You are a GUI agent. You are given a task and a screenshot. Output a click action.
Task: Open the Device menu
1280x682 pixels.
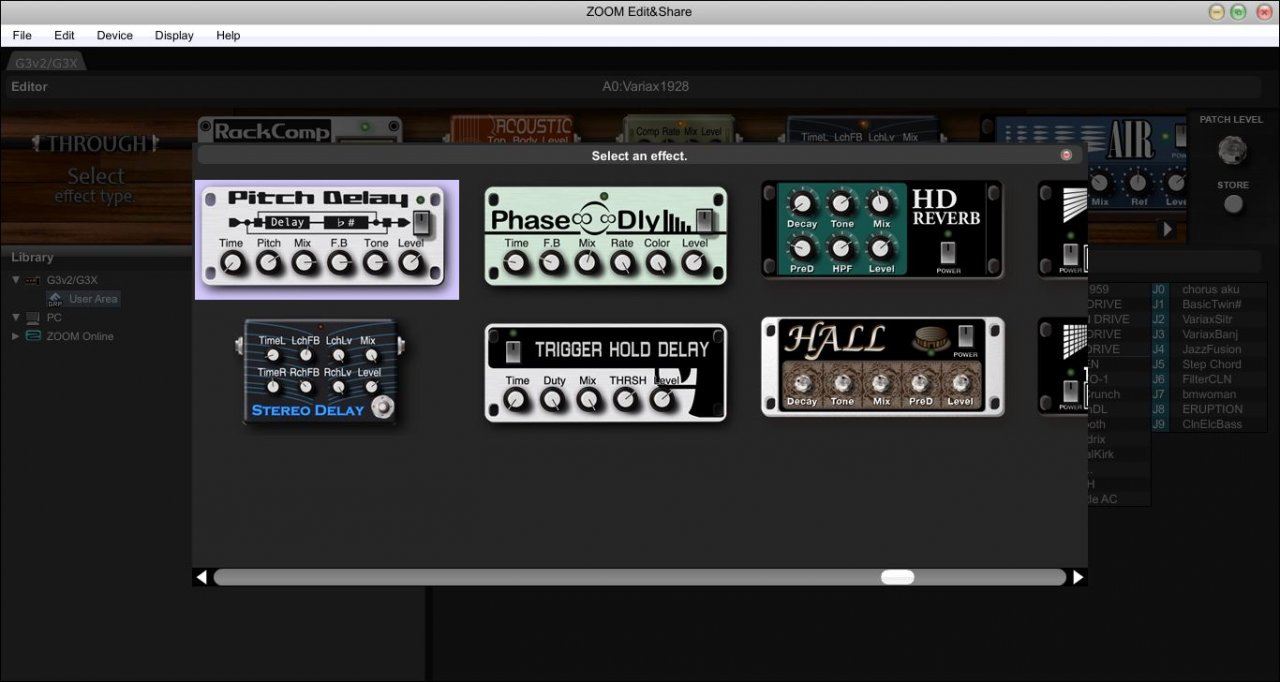(x=115, y=35)
